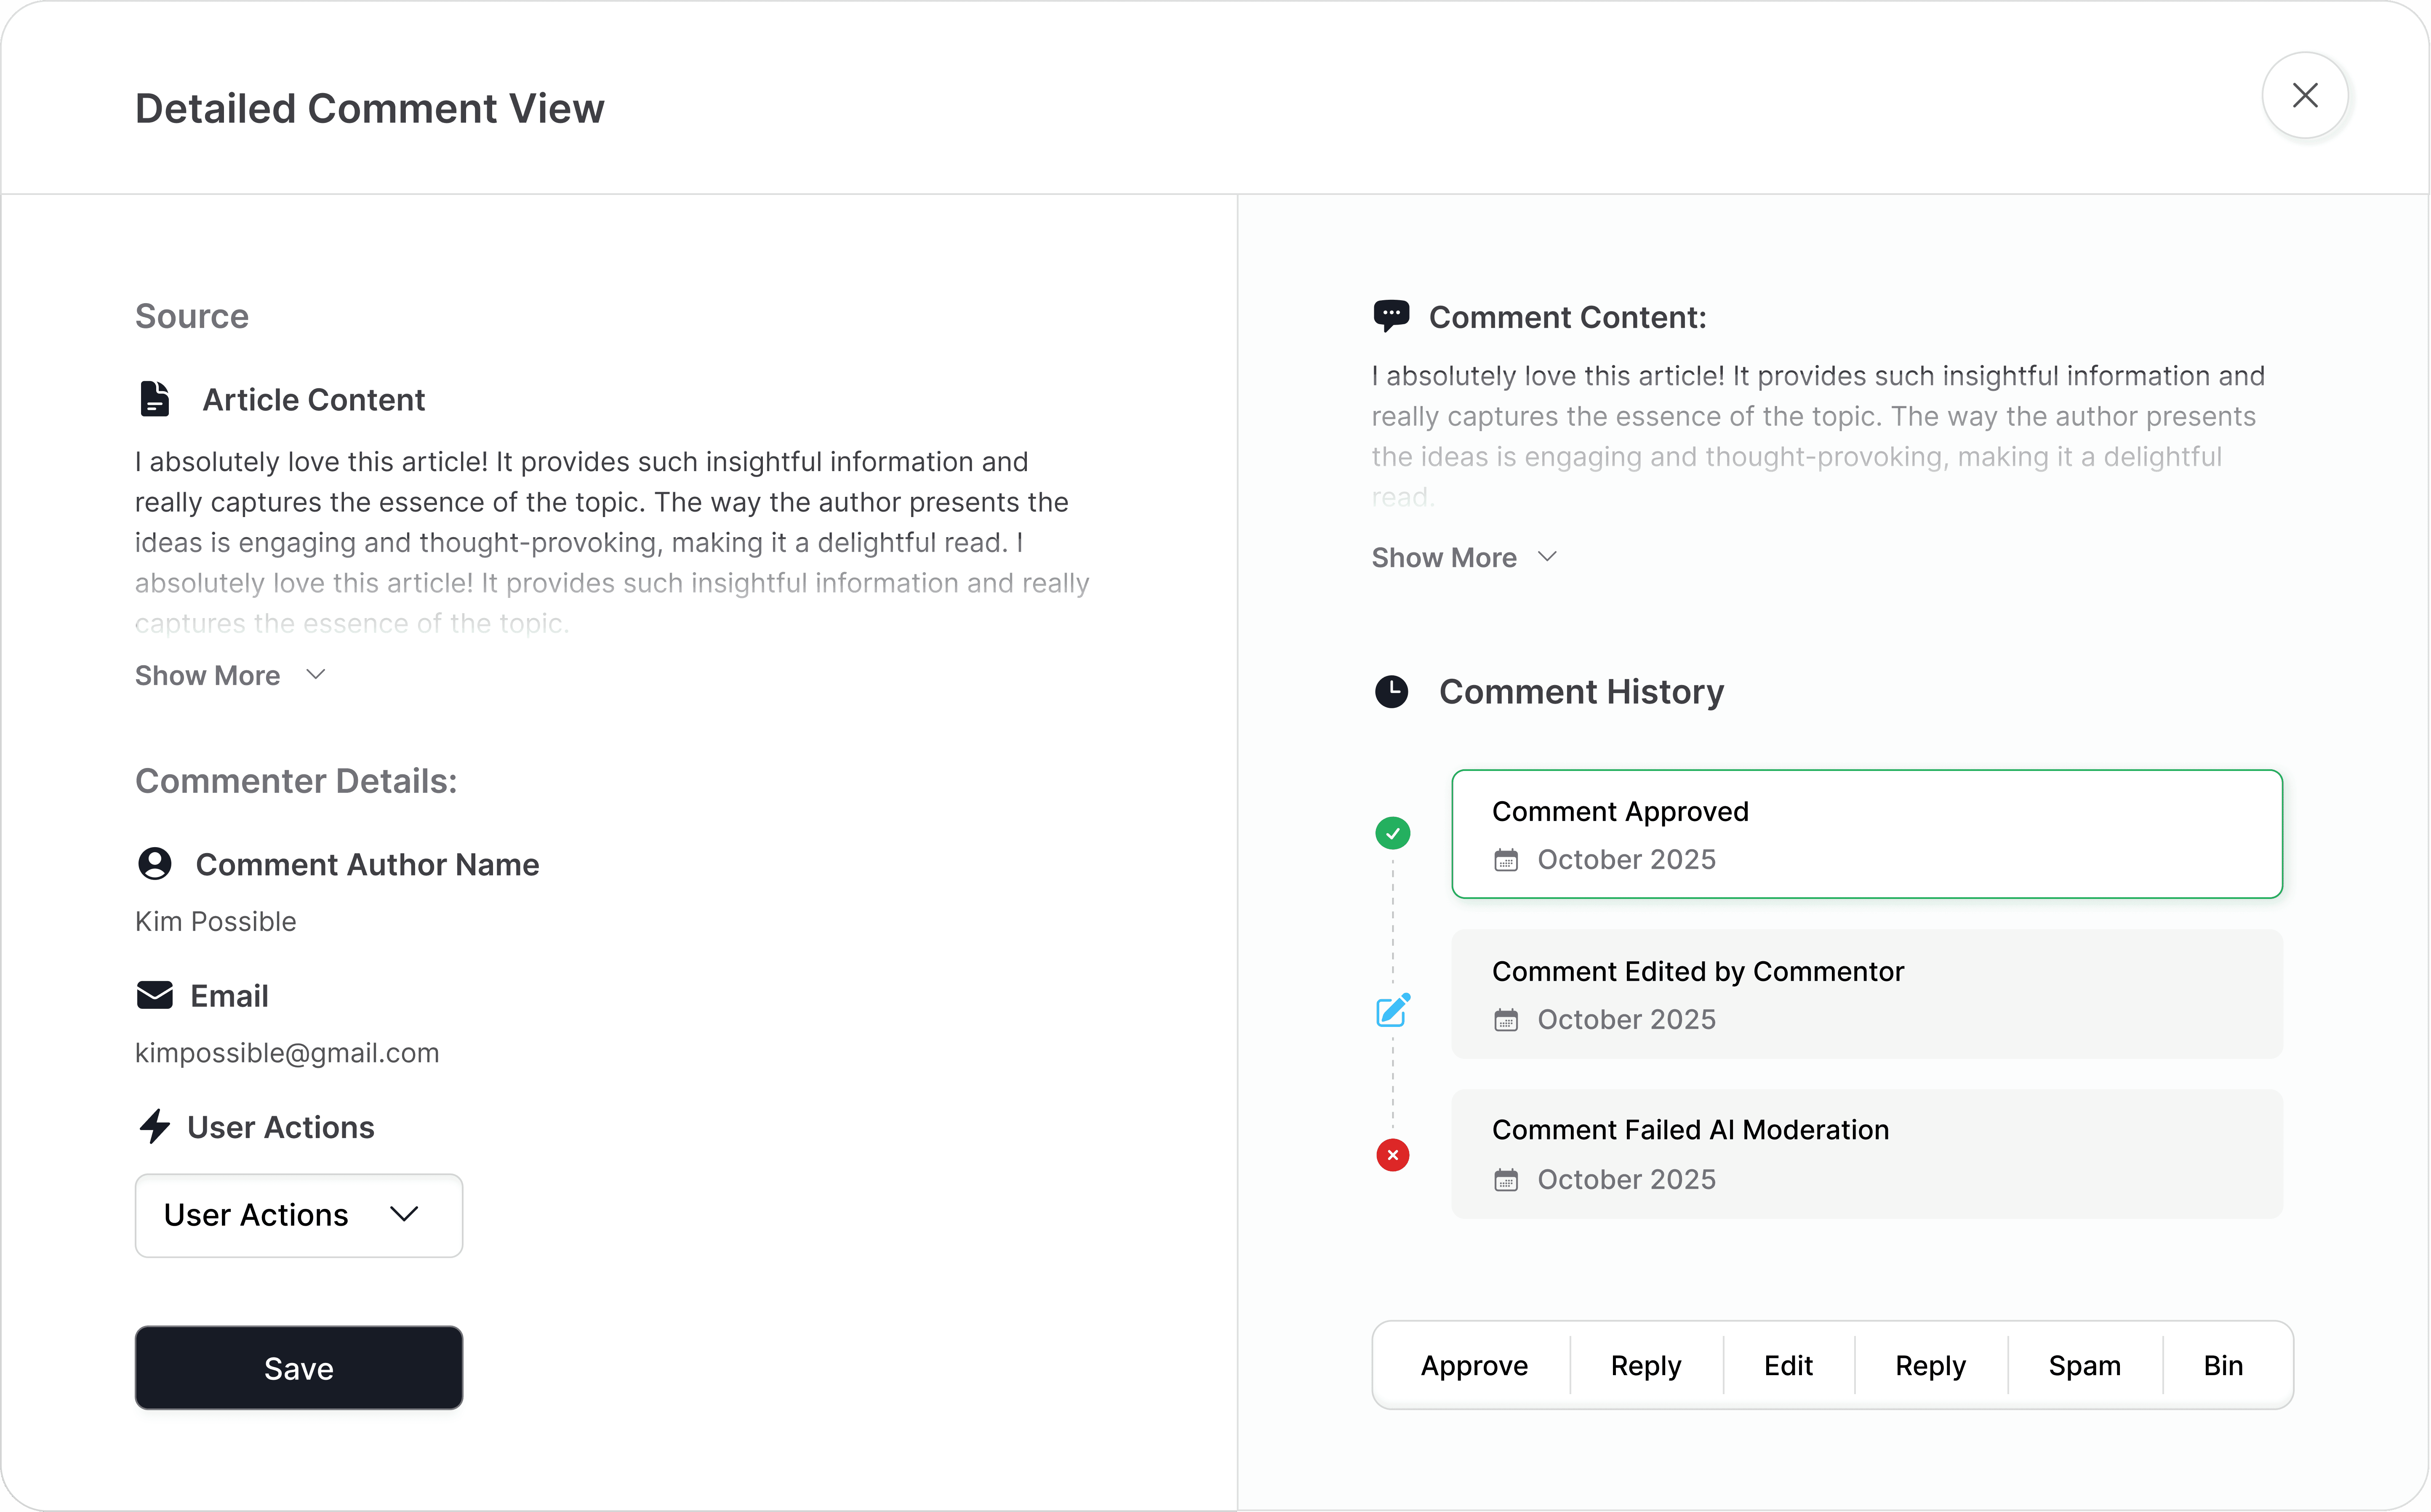The height and width of the screenshot is (1512, 2431).
Task: Click the User Actions lightning bolt icon
Action: pyautogui.click(x=155, y=1126)
